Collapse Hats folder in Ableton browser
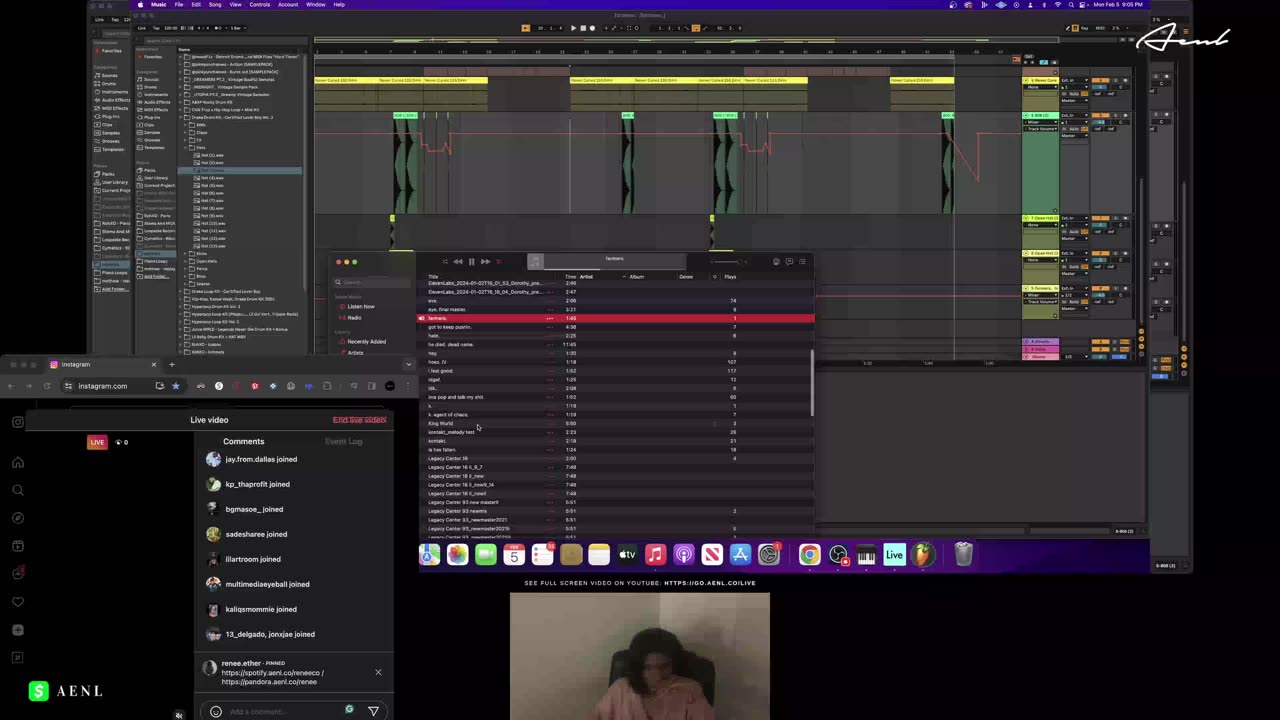This screenshot has width=1280, height=720. 185,148
